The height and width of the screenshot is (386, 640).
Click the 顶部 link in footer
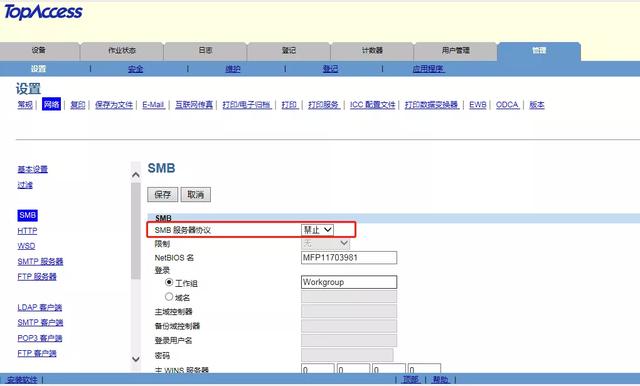click(x=410, y=380)
